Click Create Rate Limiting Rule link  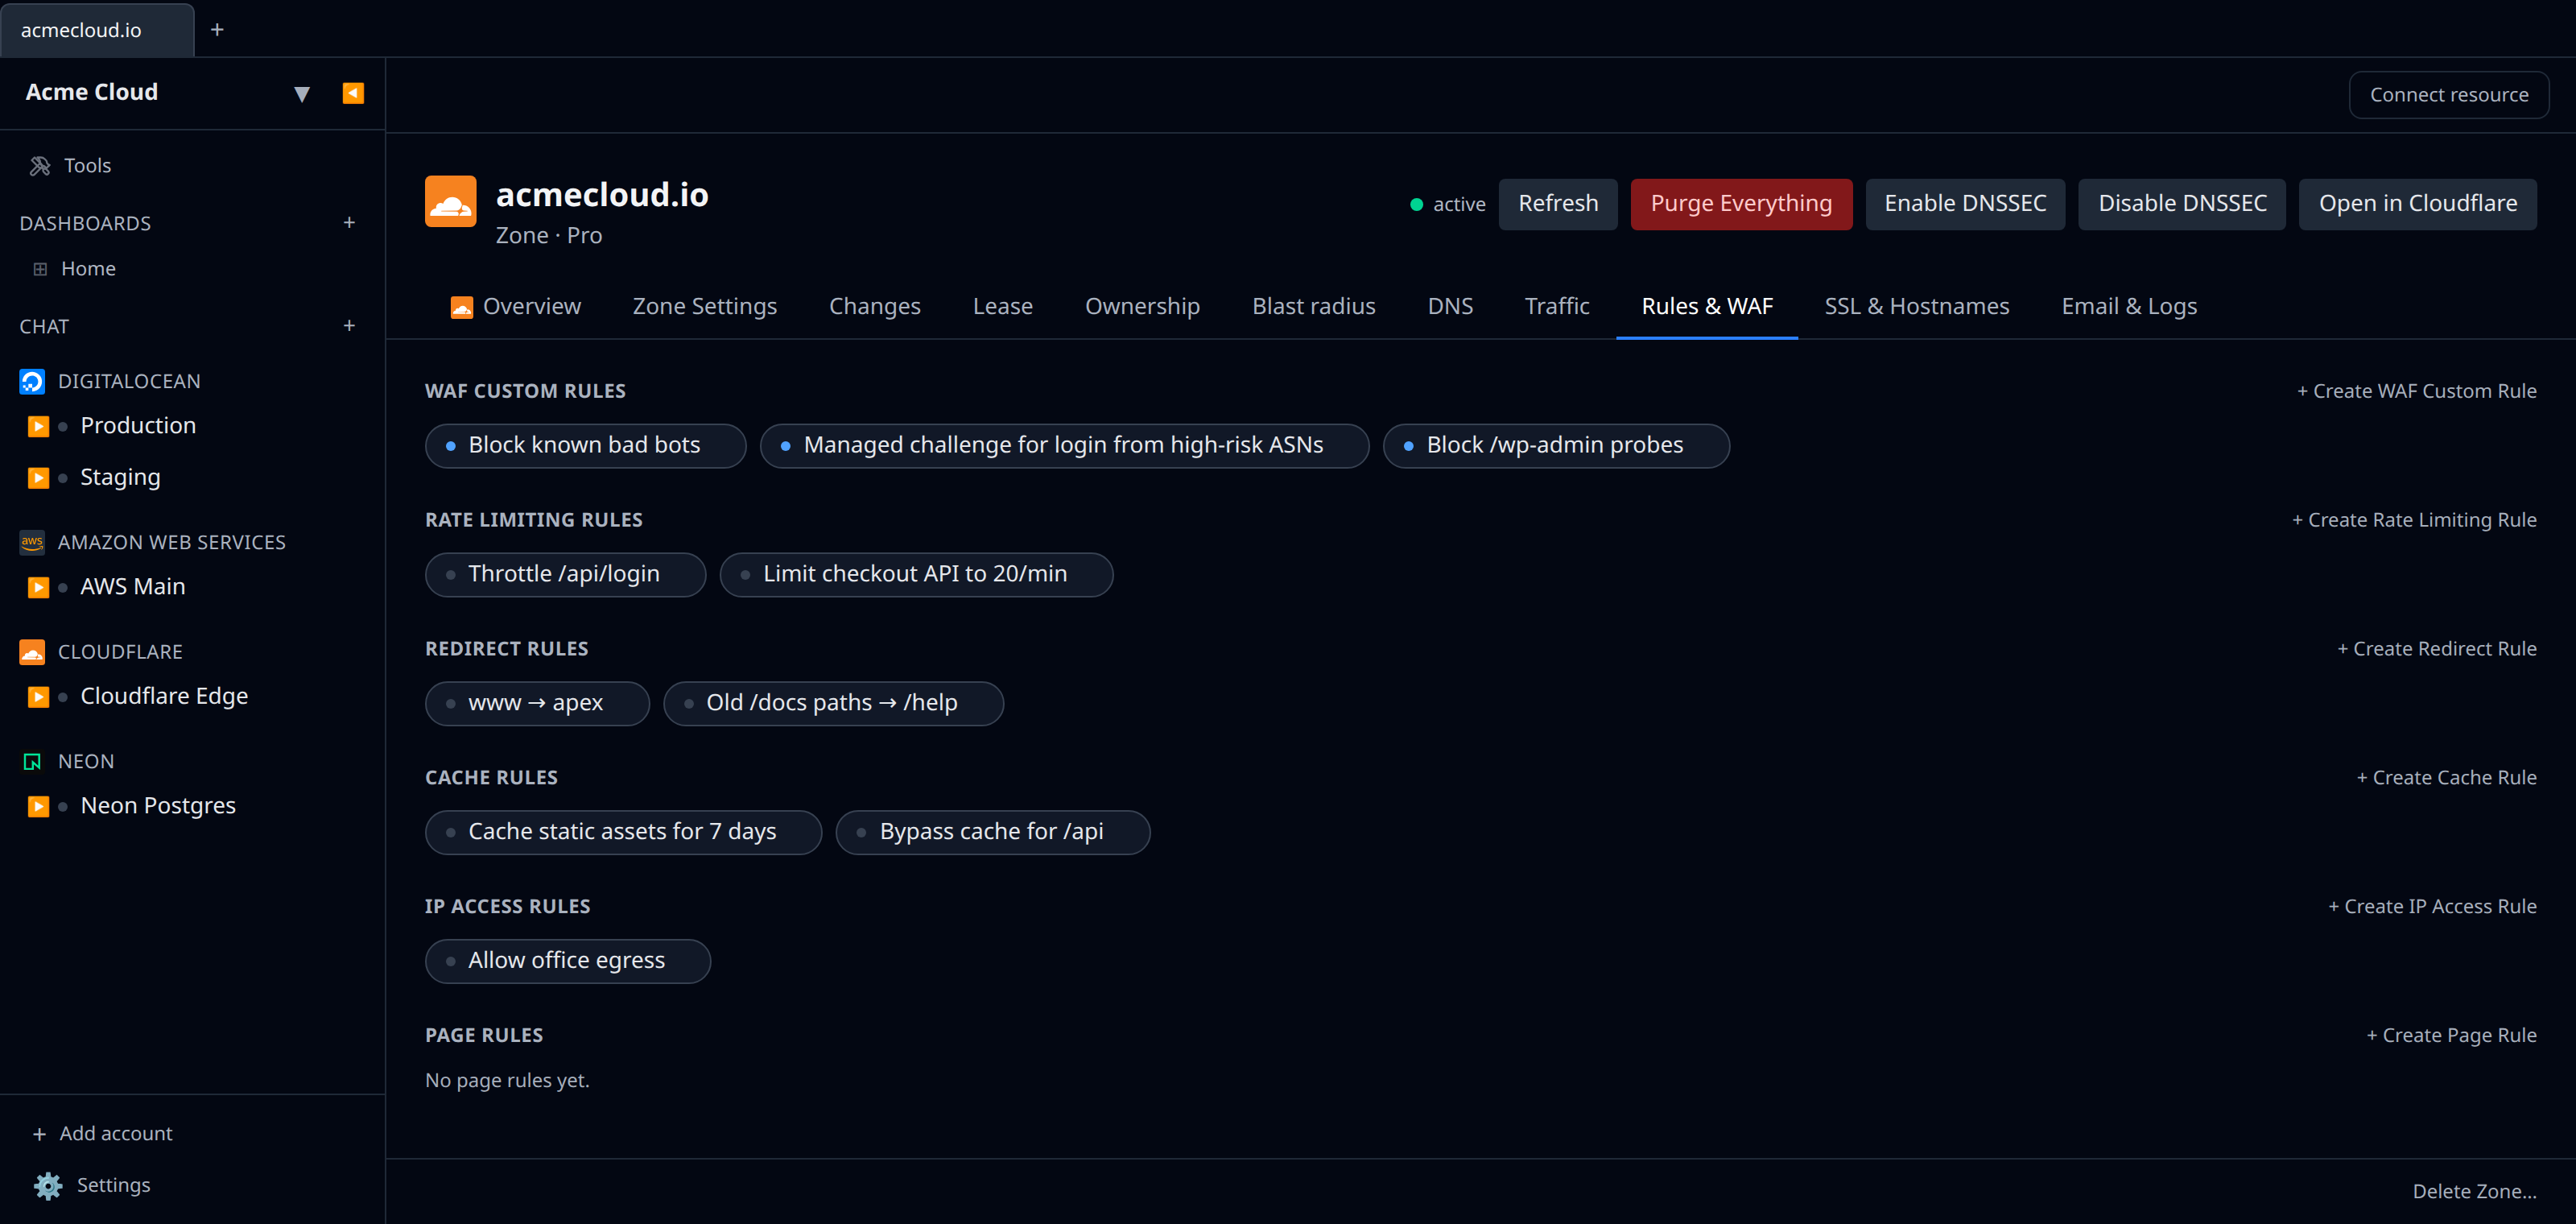2414,520
